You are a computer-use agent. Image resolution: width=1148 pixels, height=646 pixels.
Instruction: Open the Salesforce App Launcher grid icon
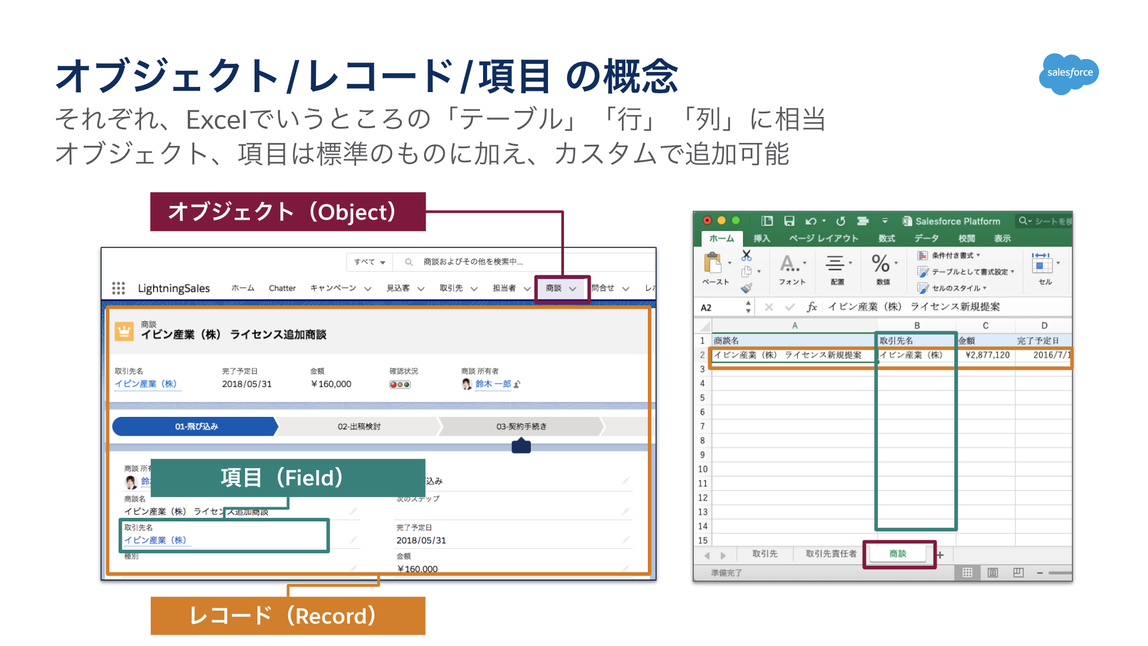118,288
